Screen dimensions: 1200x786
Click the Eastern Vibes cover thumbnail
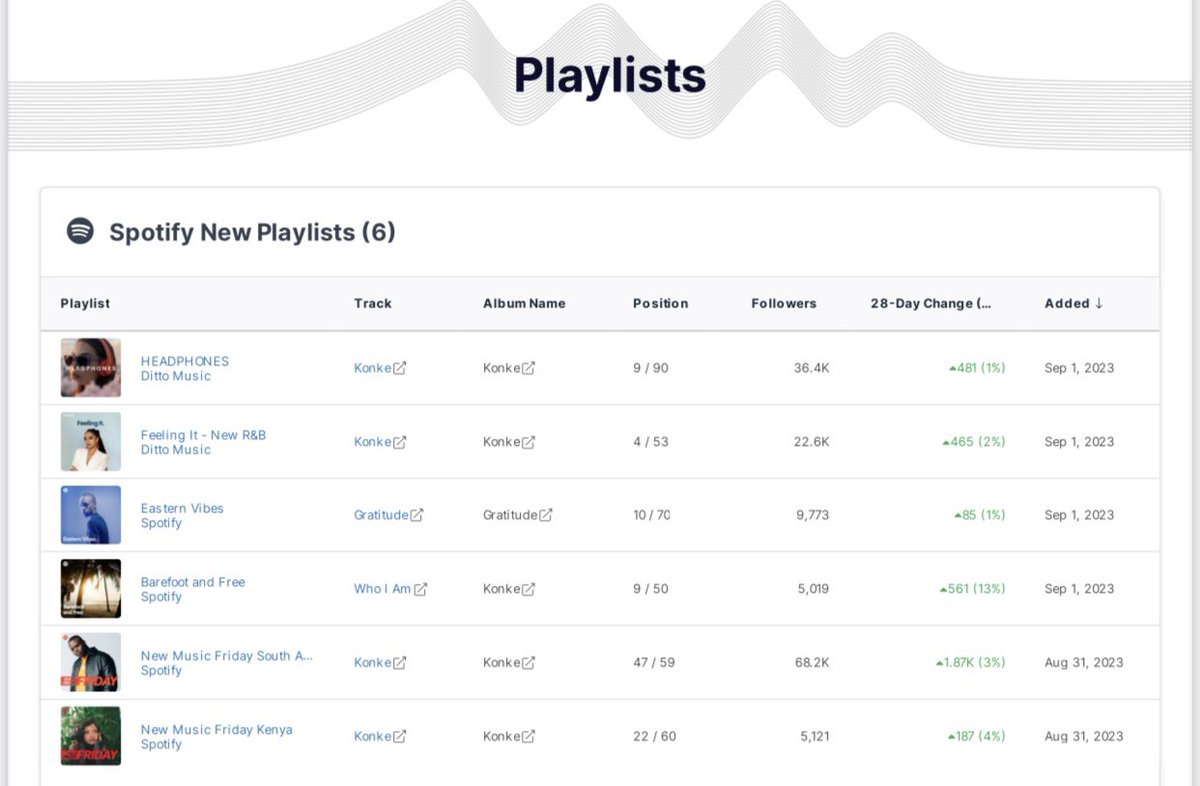(x=90, y=515)
